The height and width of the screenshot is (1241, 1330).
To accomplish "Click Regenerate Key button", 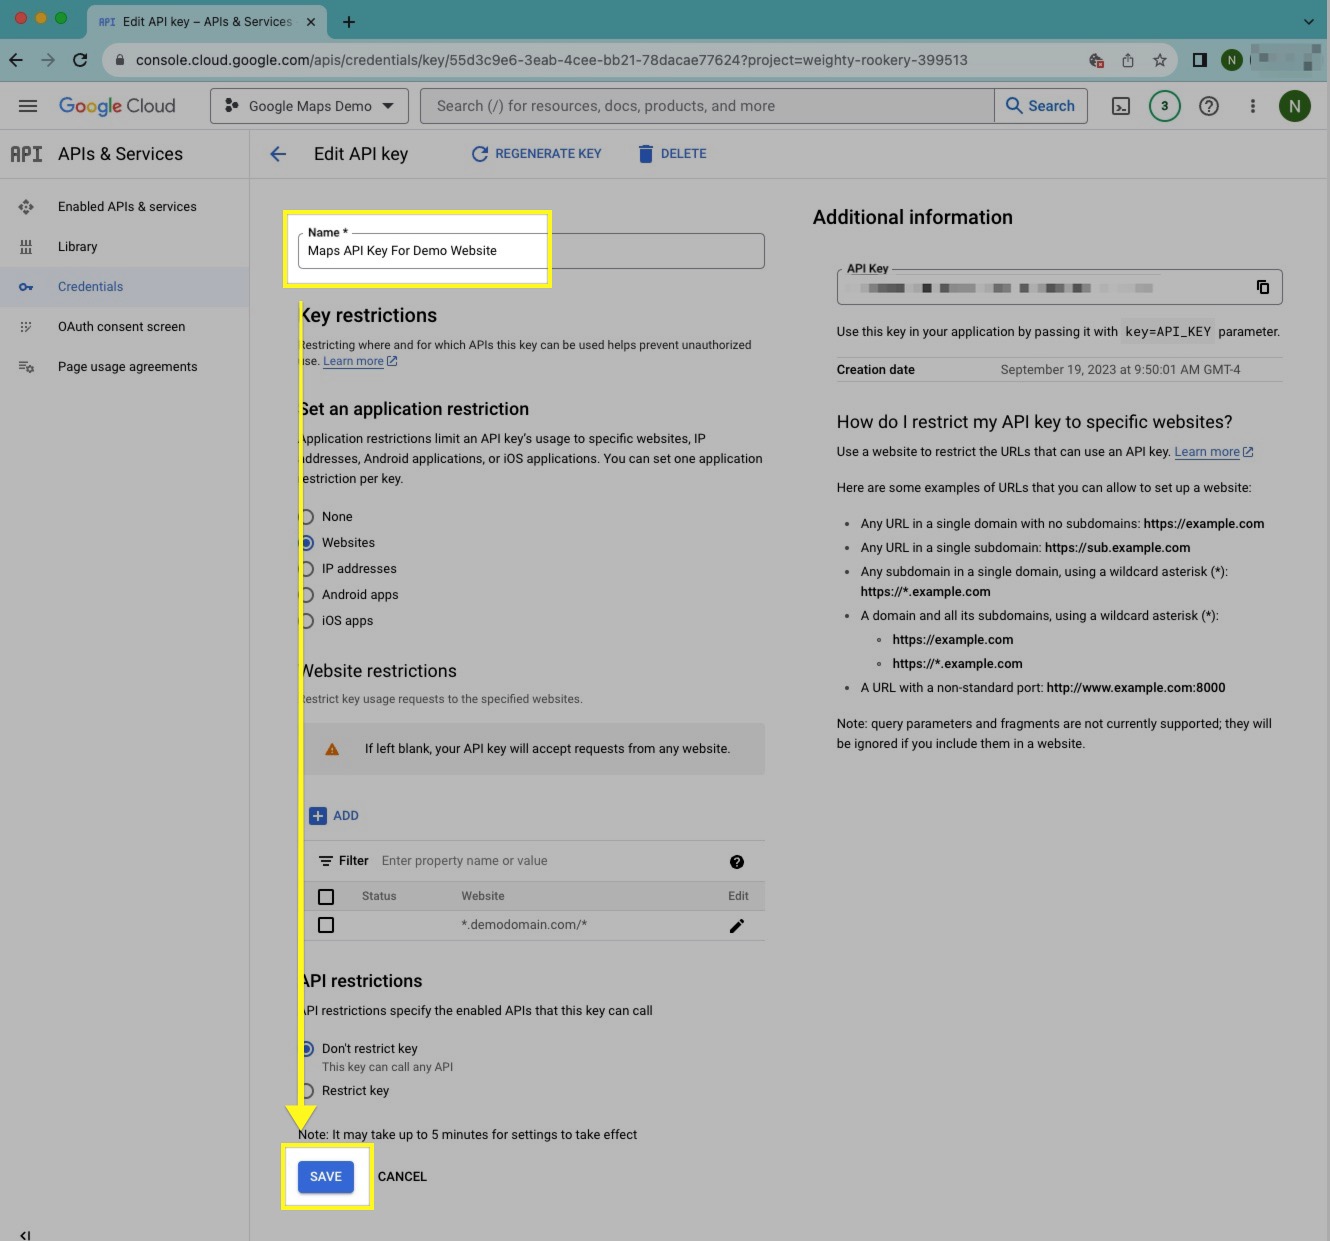I will 536,154.
